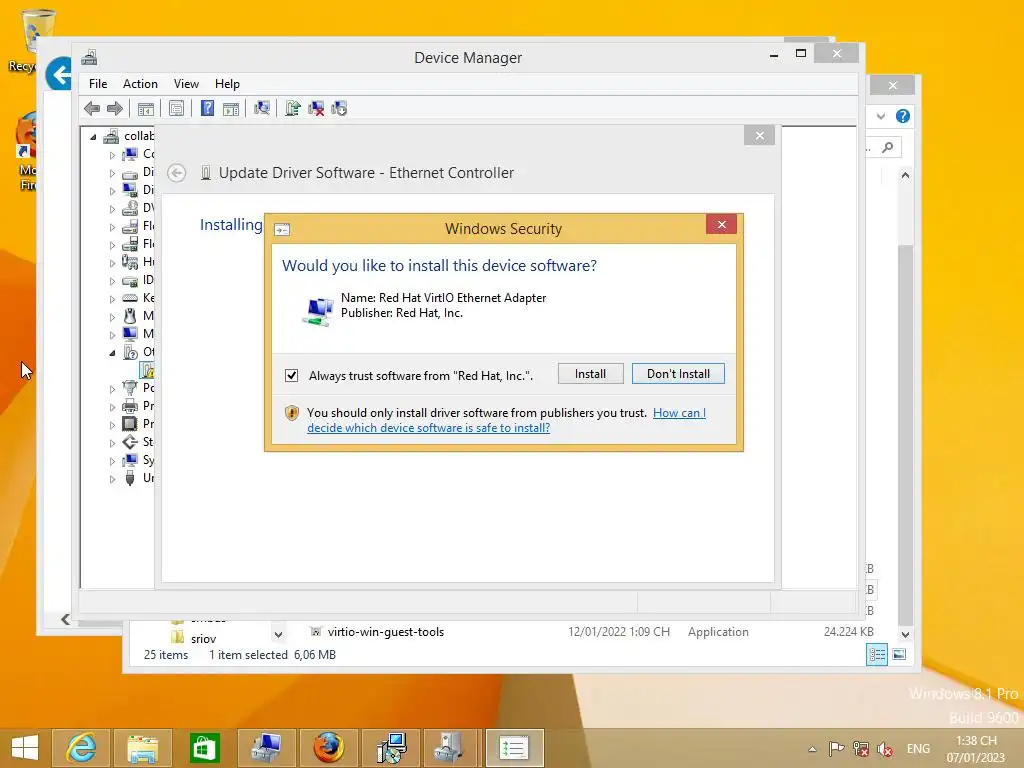Click the blue back circle in rear window
This screenshot has width=1024, height=768.
click(59, 74)
